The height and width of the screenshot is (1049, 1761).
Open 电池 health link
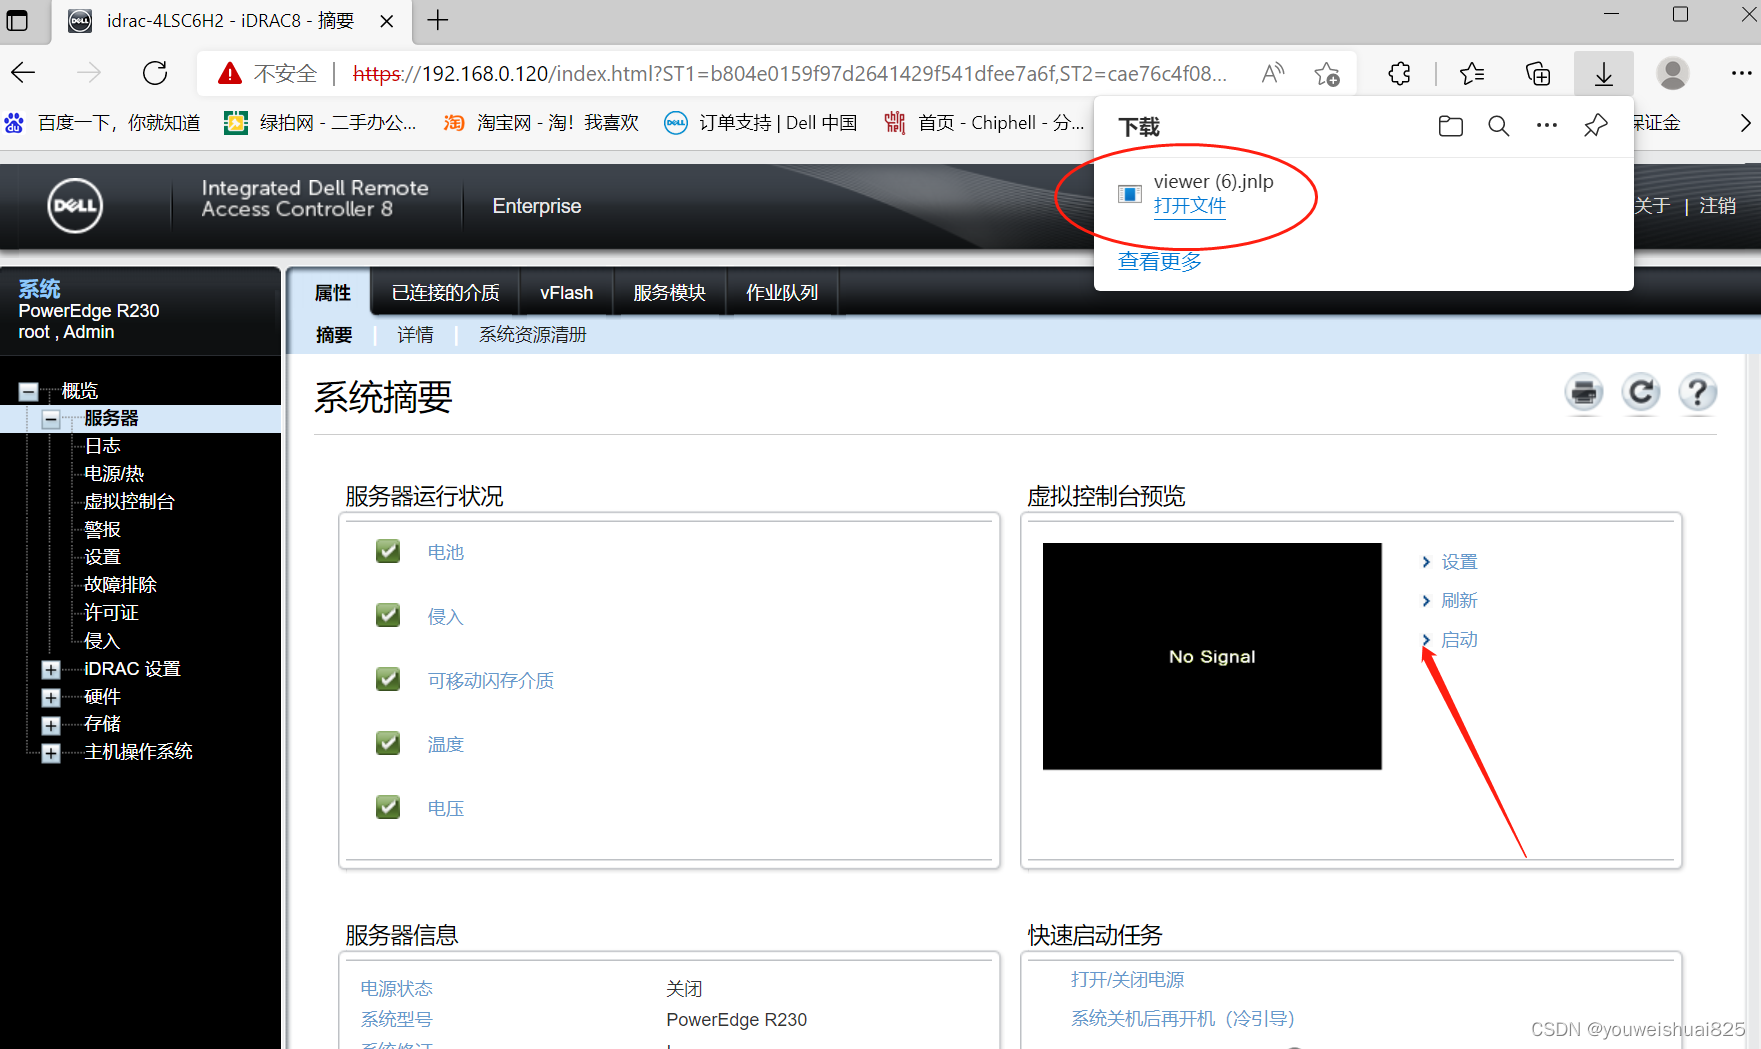(x=446, y=552)
